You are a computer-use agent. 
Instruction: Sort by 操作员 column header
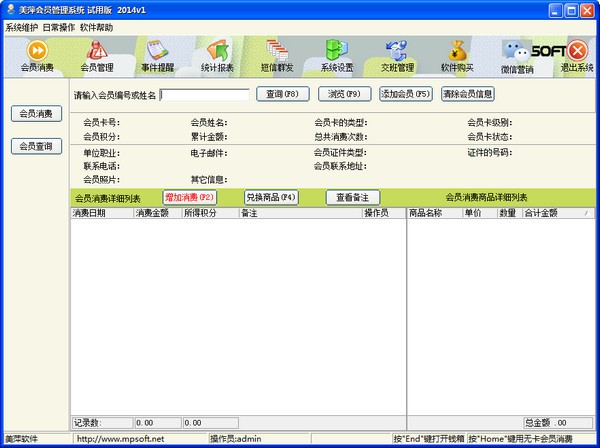click(384, 213)
